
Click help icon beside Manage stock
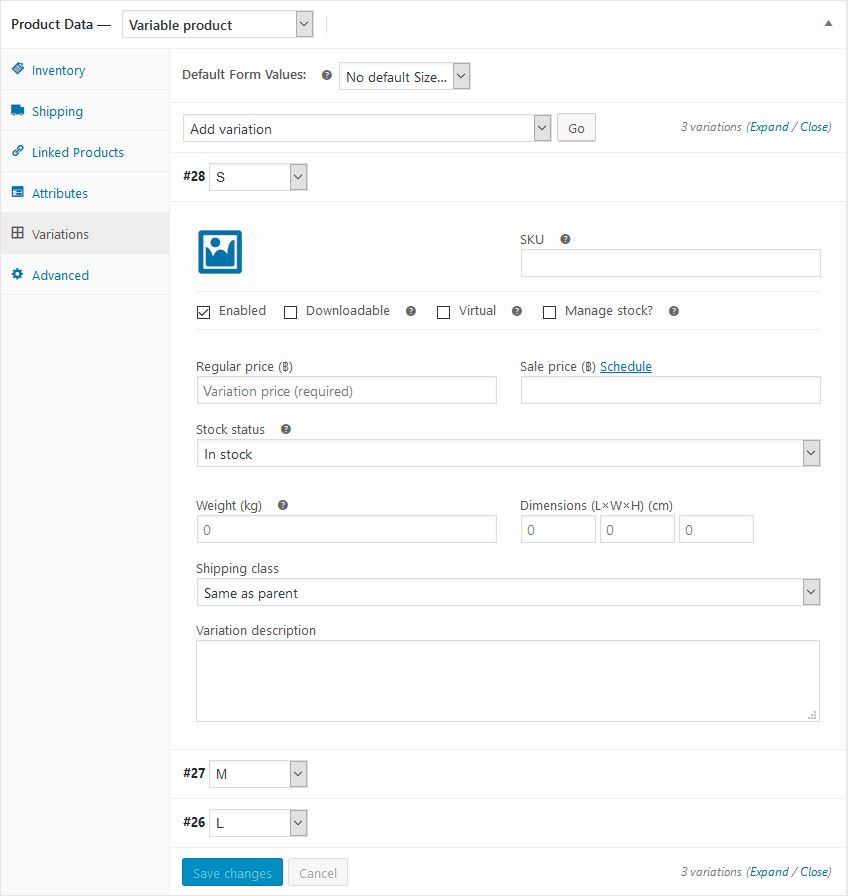pyautogui.click(x=674, y=311)
